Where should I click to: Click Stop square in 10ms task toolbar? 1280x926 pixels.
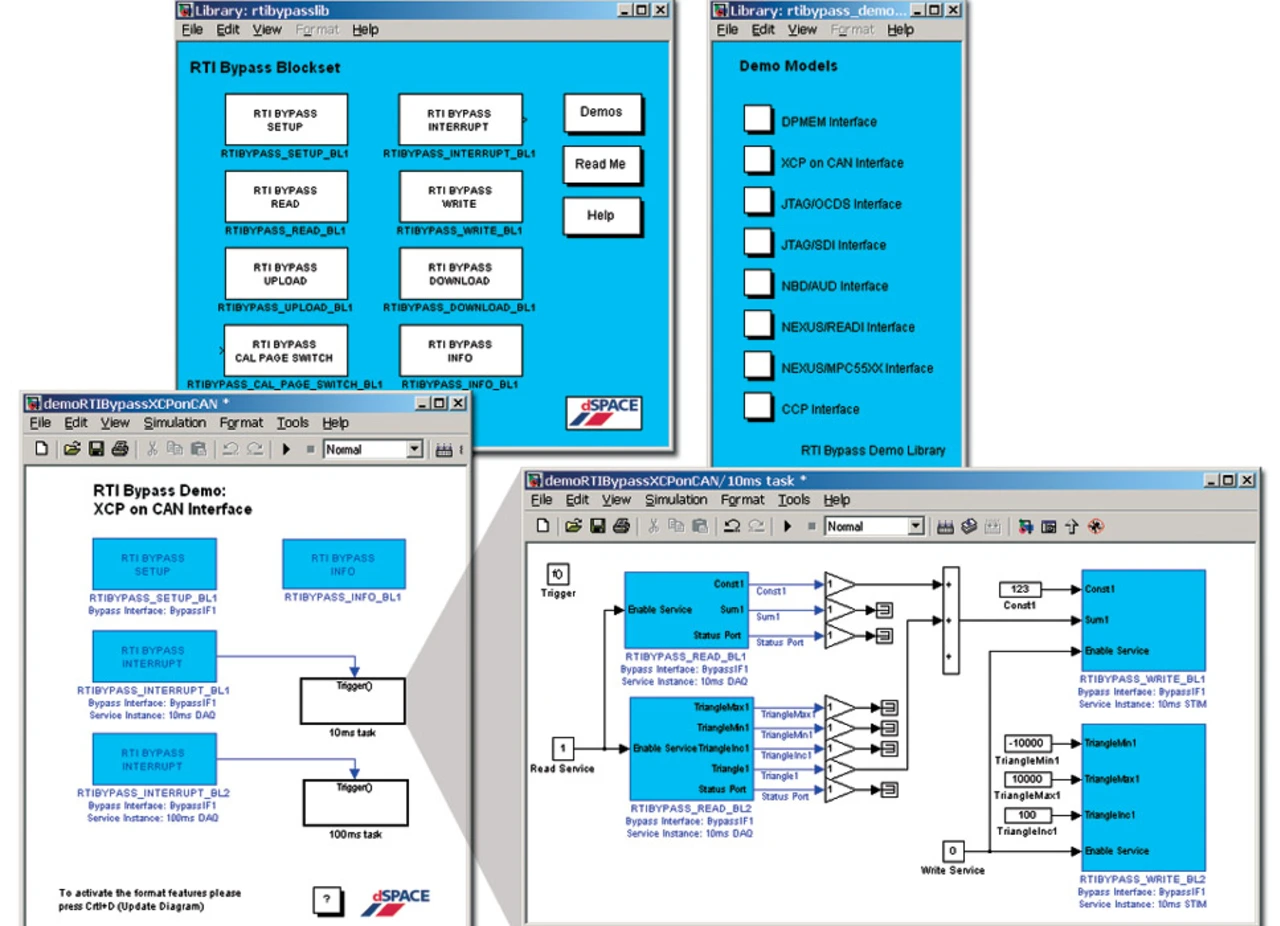click(811, 526)
